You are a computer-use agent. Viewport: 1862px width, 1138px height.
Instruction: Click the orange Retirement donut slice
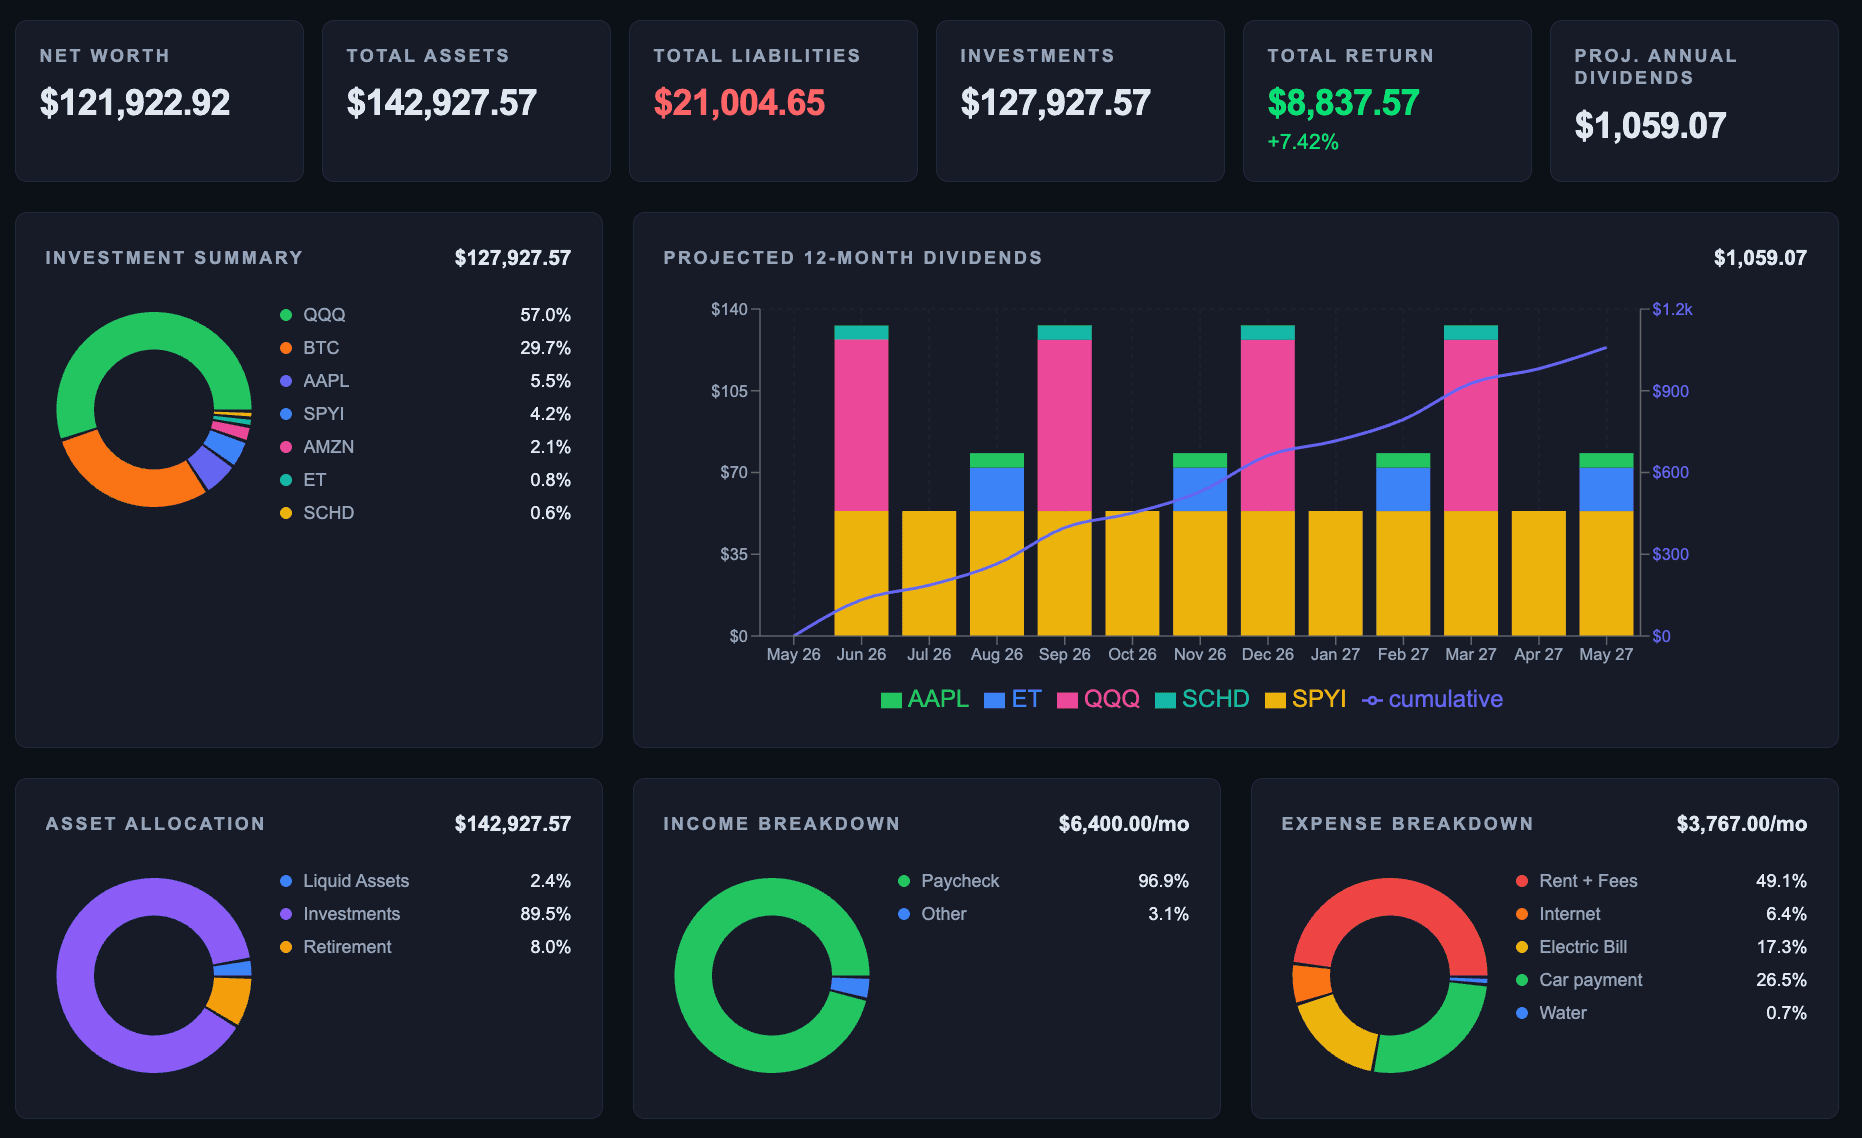(x=229, y=1000)
